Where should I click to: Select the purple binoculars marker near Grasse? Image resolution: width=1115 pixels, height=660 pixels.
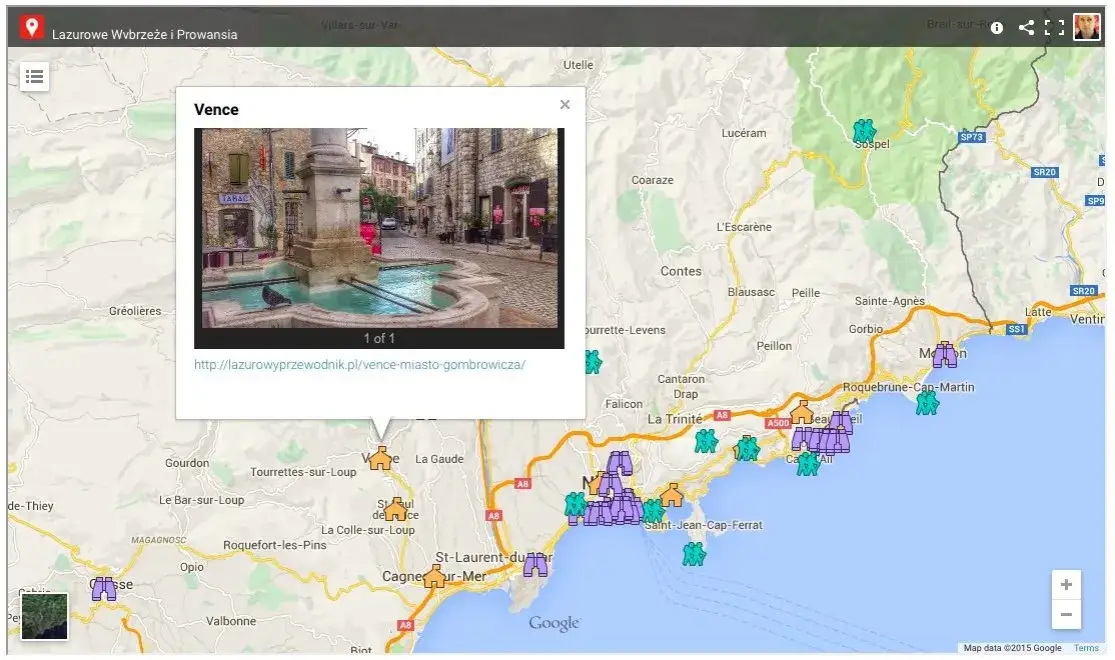(x=104, y=588)
